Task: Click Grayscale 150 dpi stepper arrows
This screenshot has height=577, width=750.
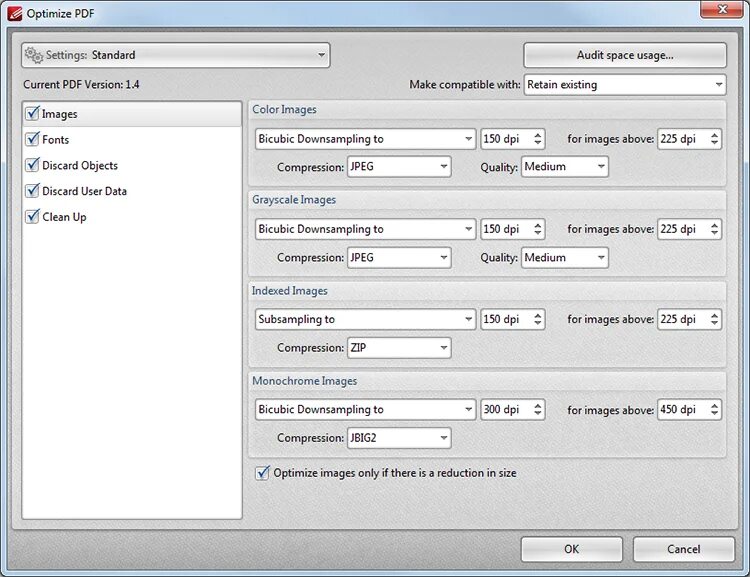Action: point(538,229)
